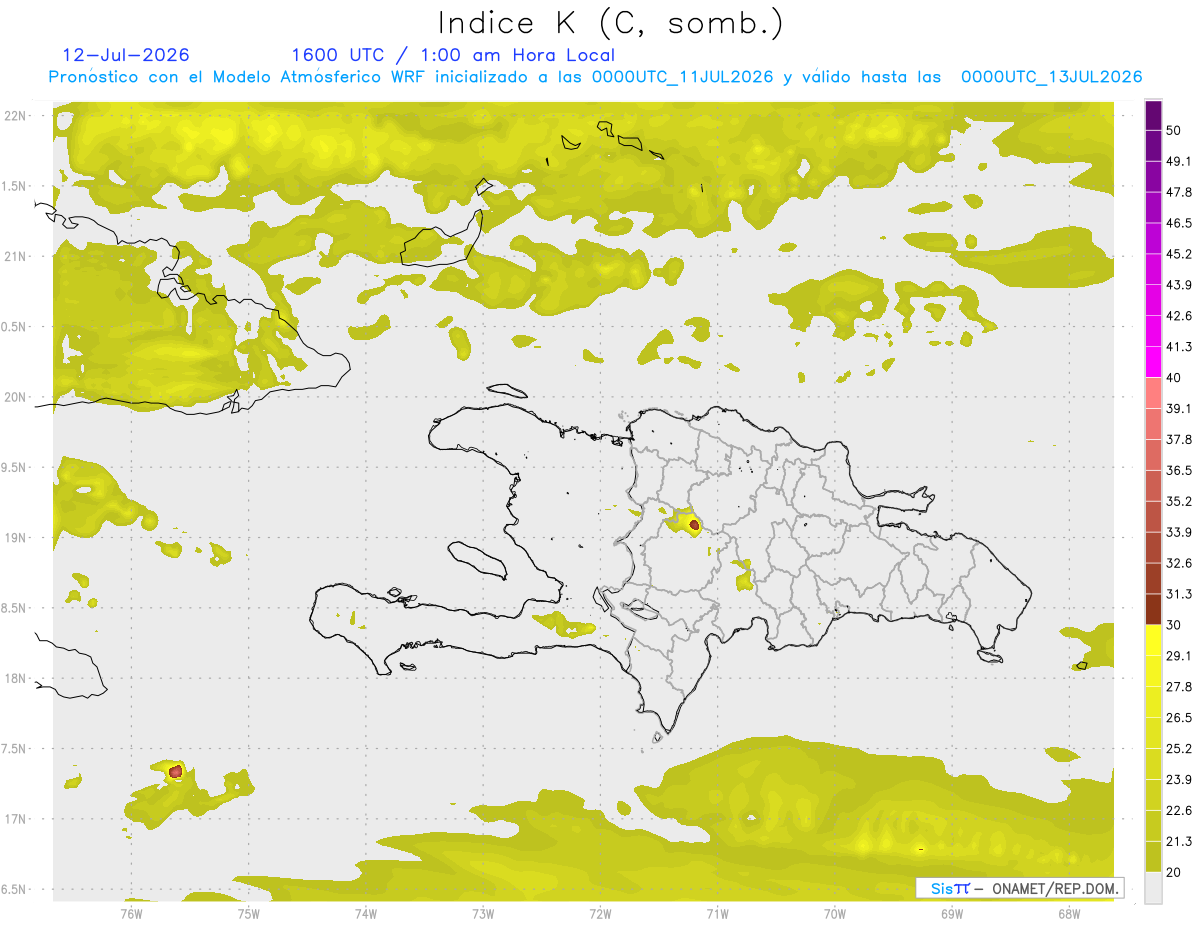
Task: Click "1600 UTC / 1:00 am Hora Local" text
Action: (453, 55)
